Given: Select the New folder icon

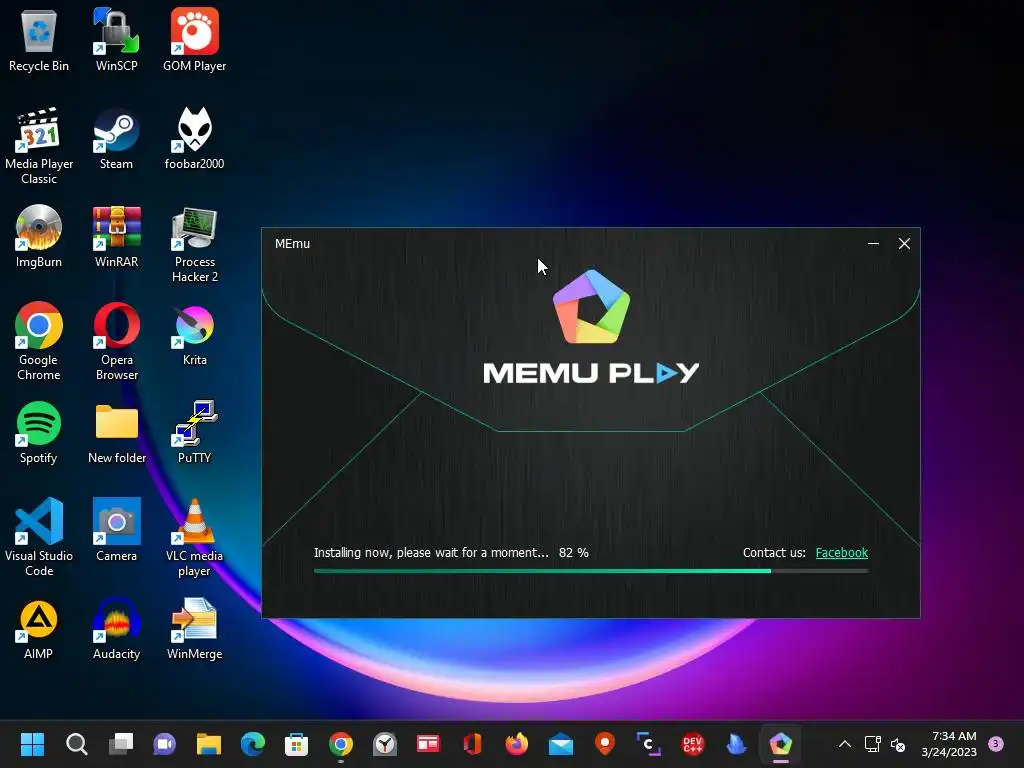Looking at the screenshot, I should [117, 432].
